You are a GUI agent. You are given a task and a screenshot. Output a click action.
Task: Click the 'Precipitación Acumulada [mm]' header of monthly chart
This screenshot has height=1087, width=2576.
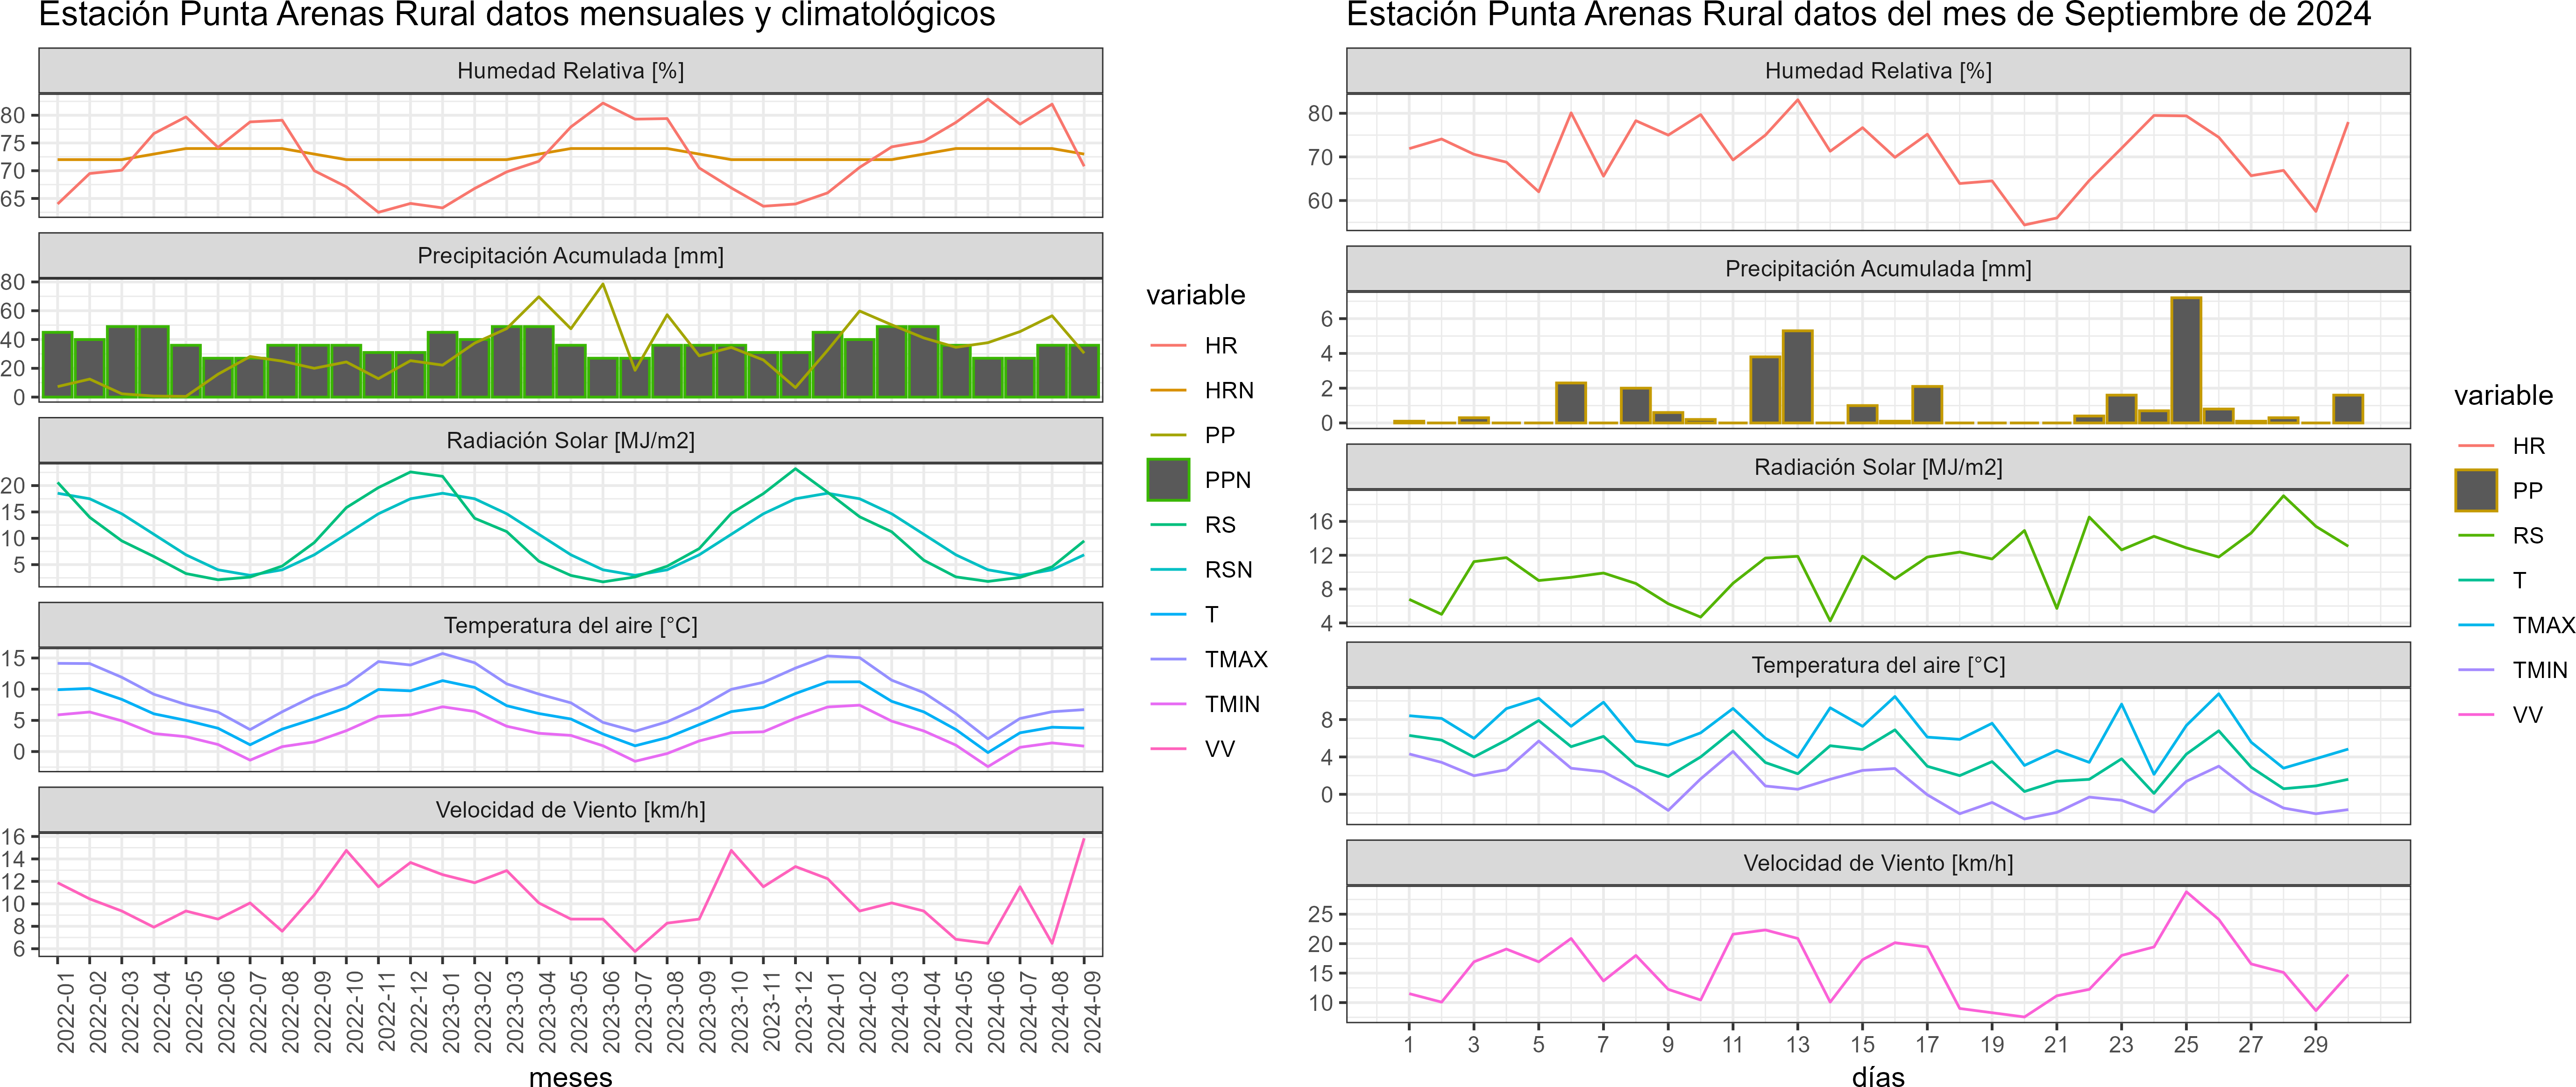tap(570, 256)
